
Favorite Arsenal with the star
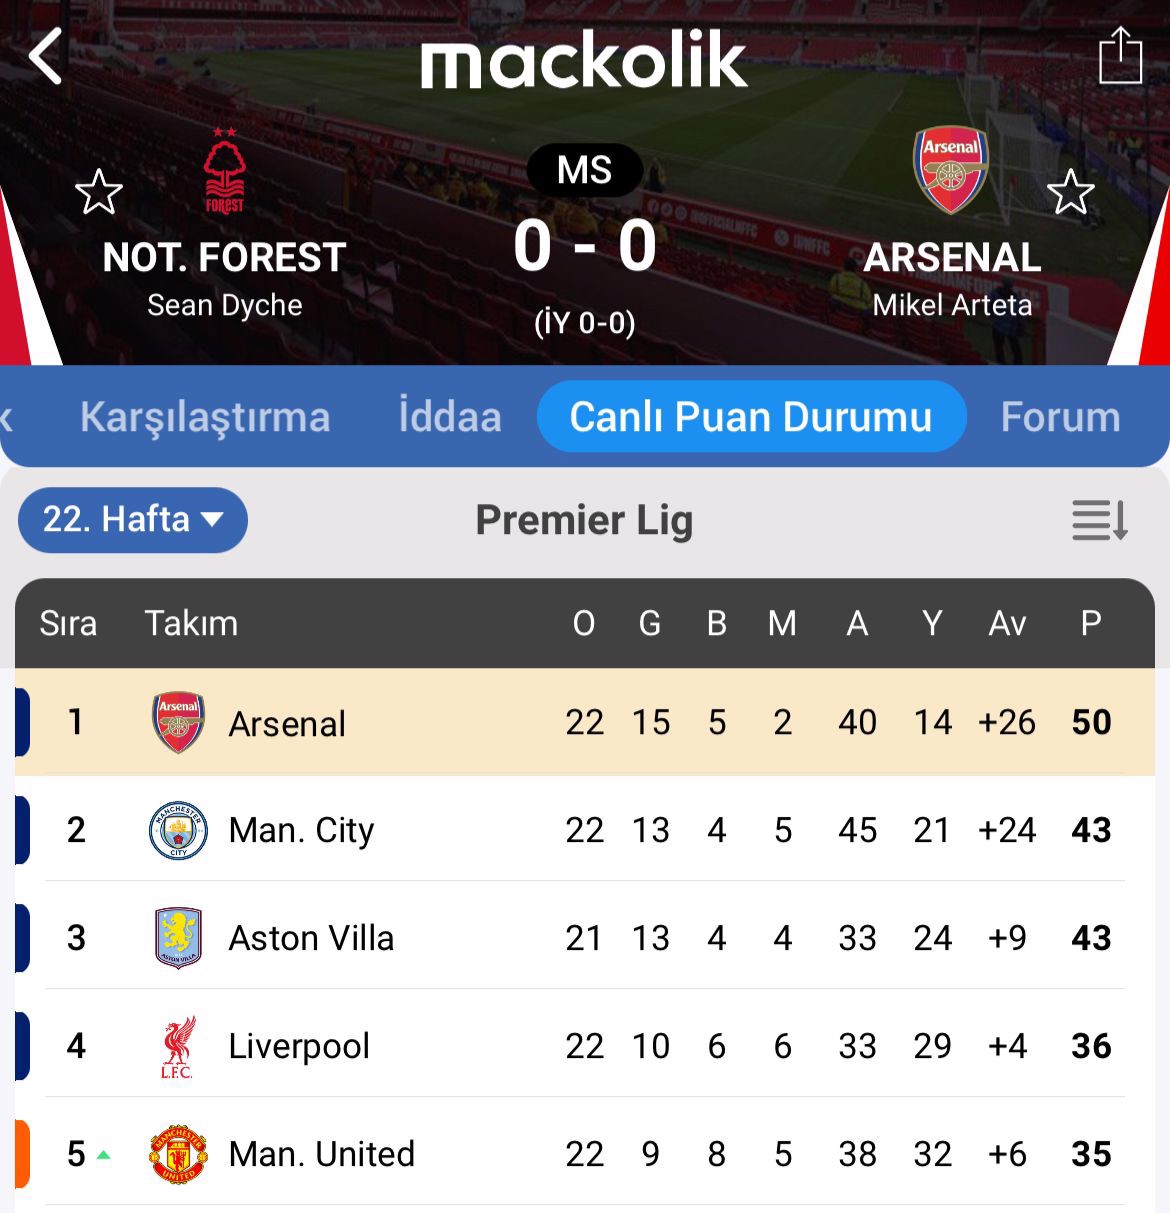tap(1071, 192)
